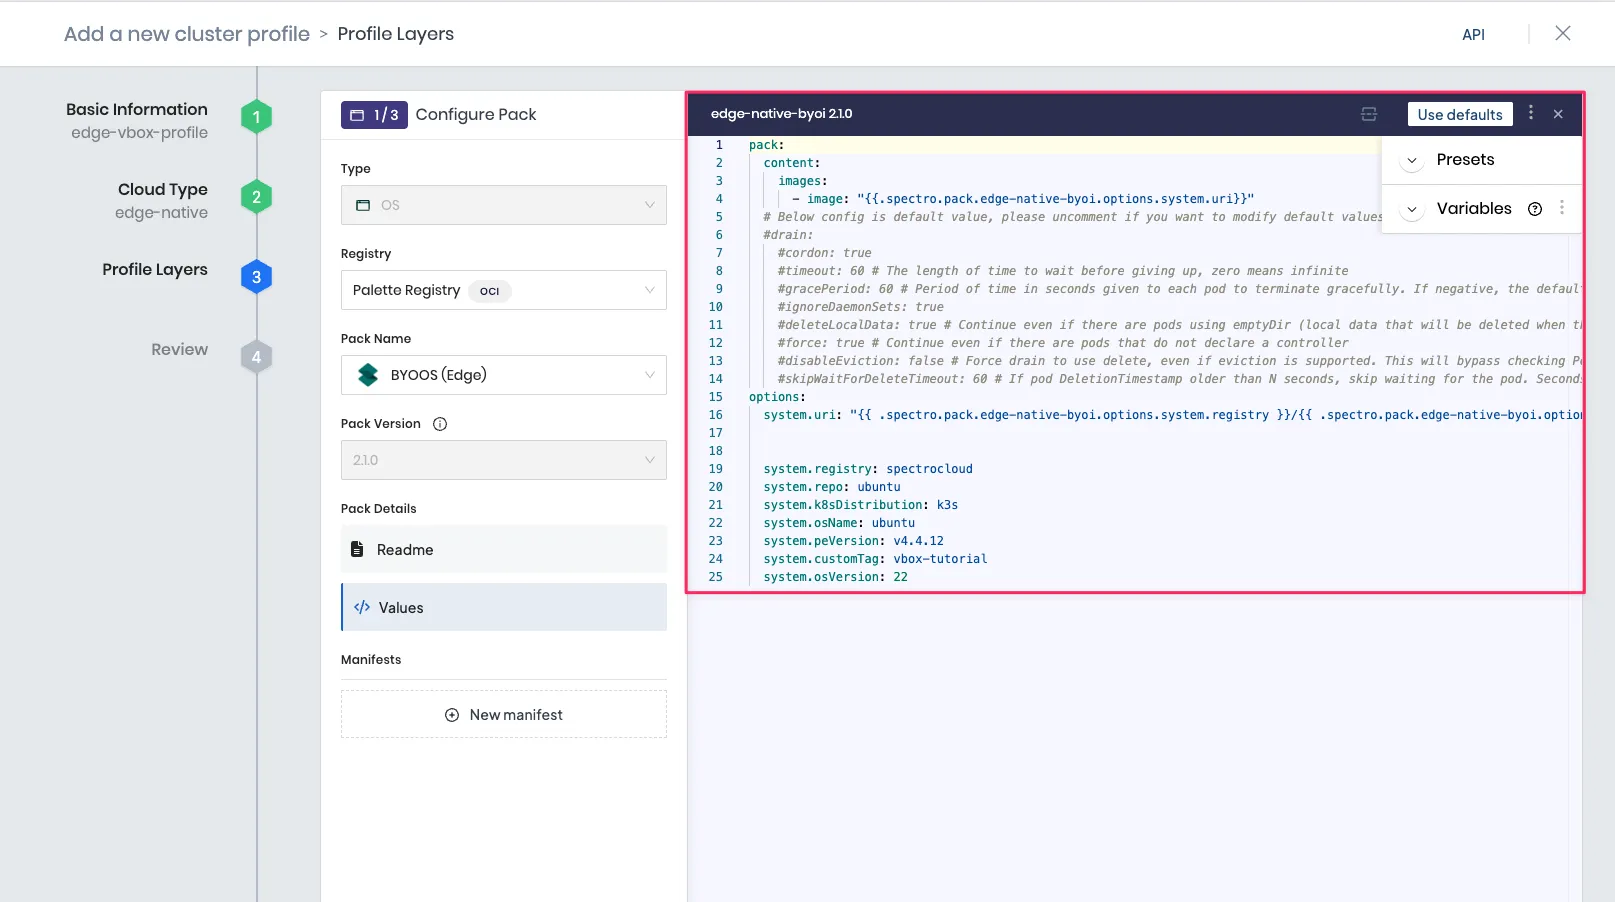
Task: Click New manifest to add a manifest
Action: [503, 714]
